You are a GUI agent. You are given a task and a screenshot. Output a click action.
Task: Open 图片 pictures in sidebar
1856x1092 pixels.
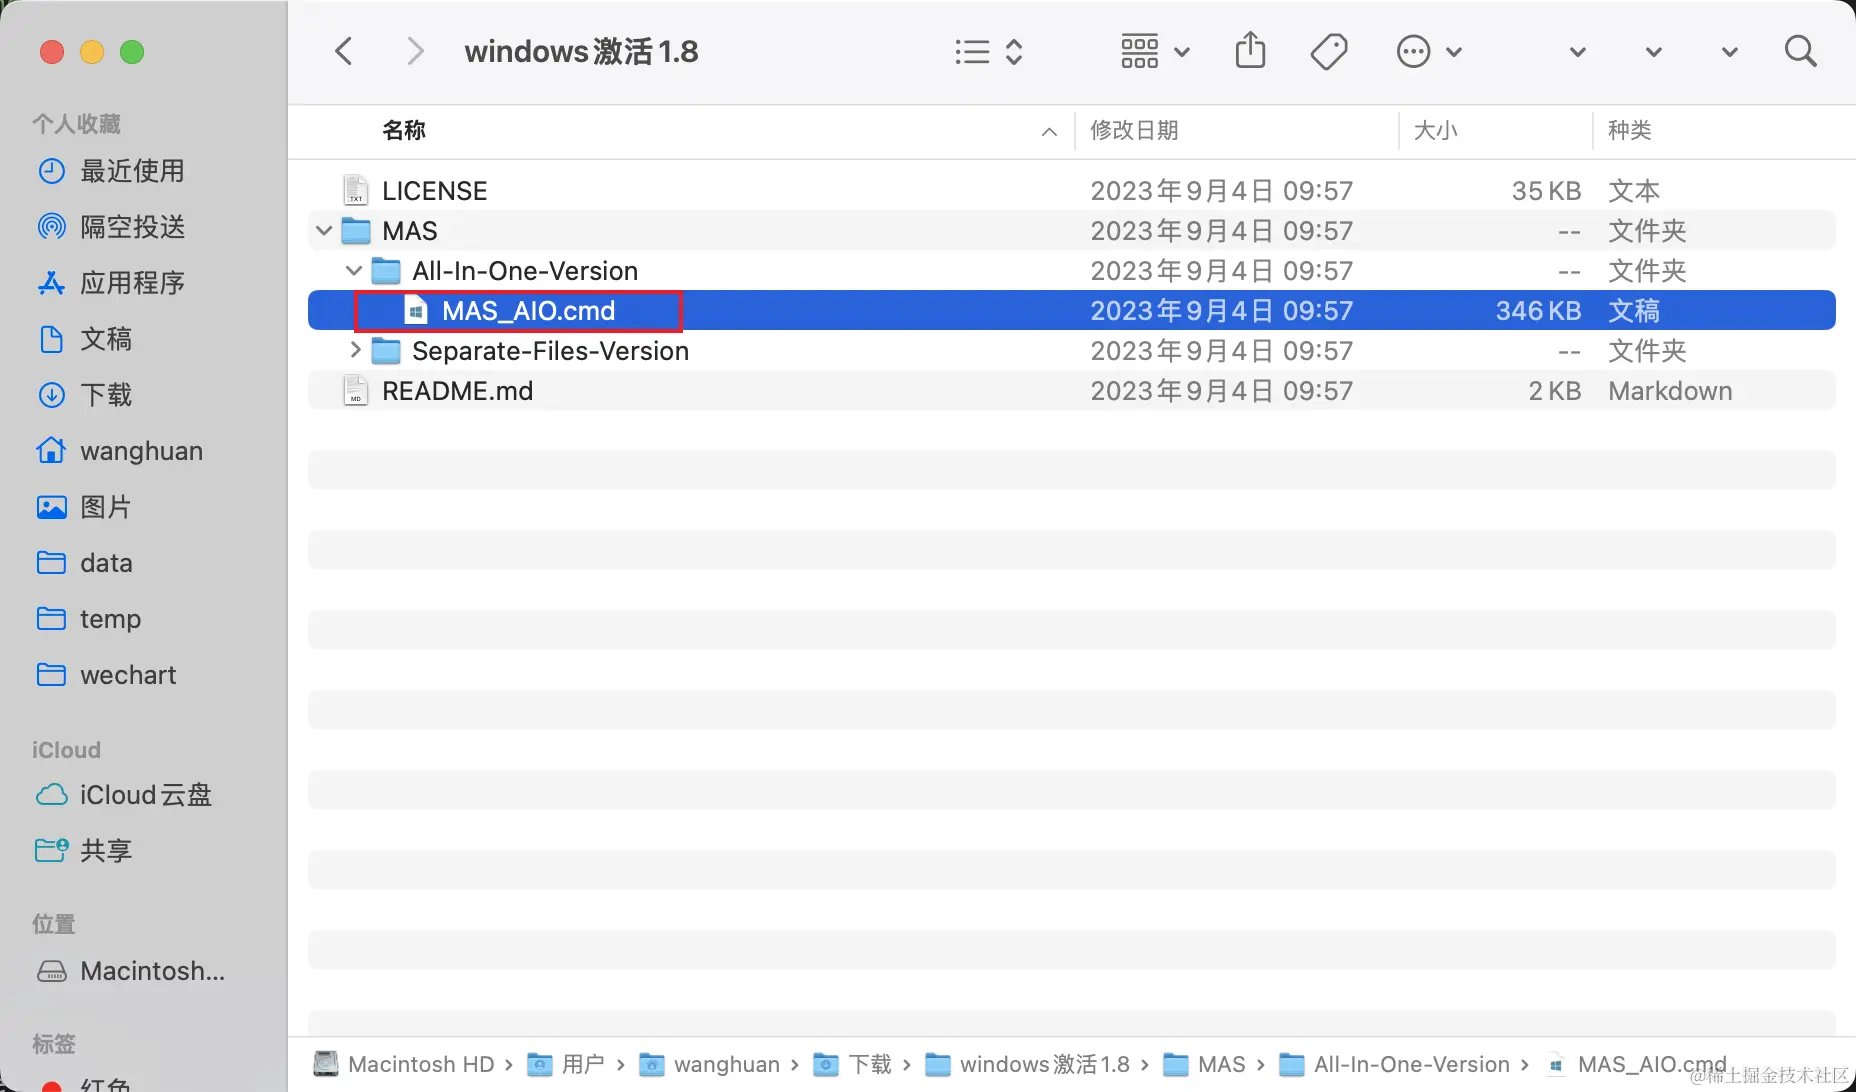(x=106, y=507)
